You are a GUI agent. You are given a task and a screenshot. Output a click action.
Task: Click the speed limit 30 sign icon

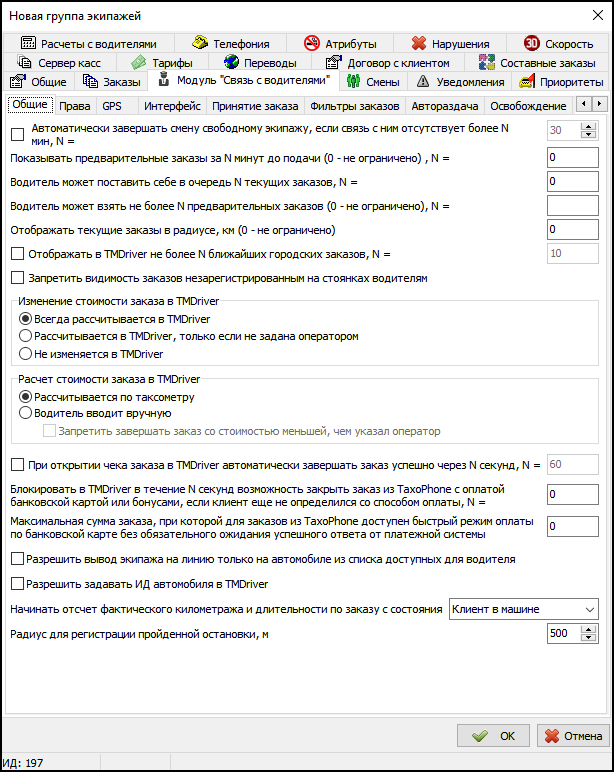[x=532, y=44]
